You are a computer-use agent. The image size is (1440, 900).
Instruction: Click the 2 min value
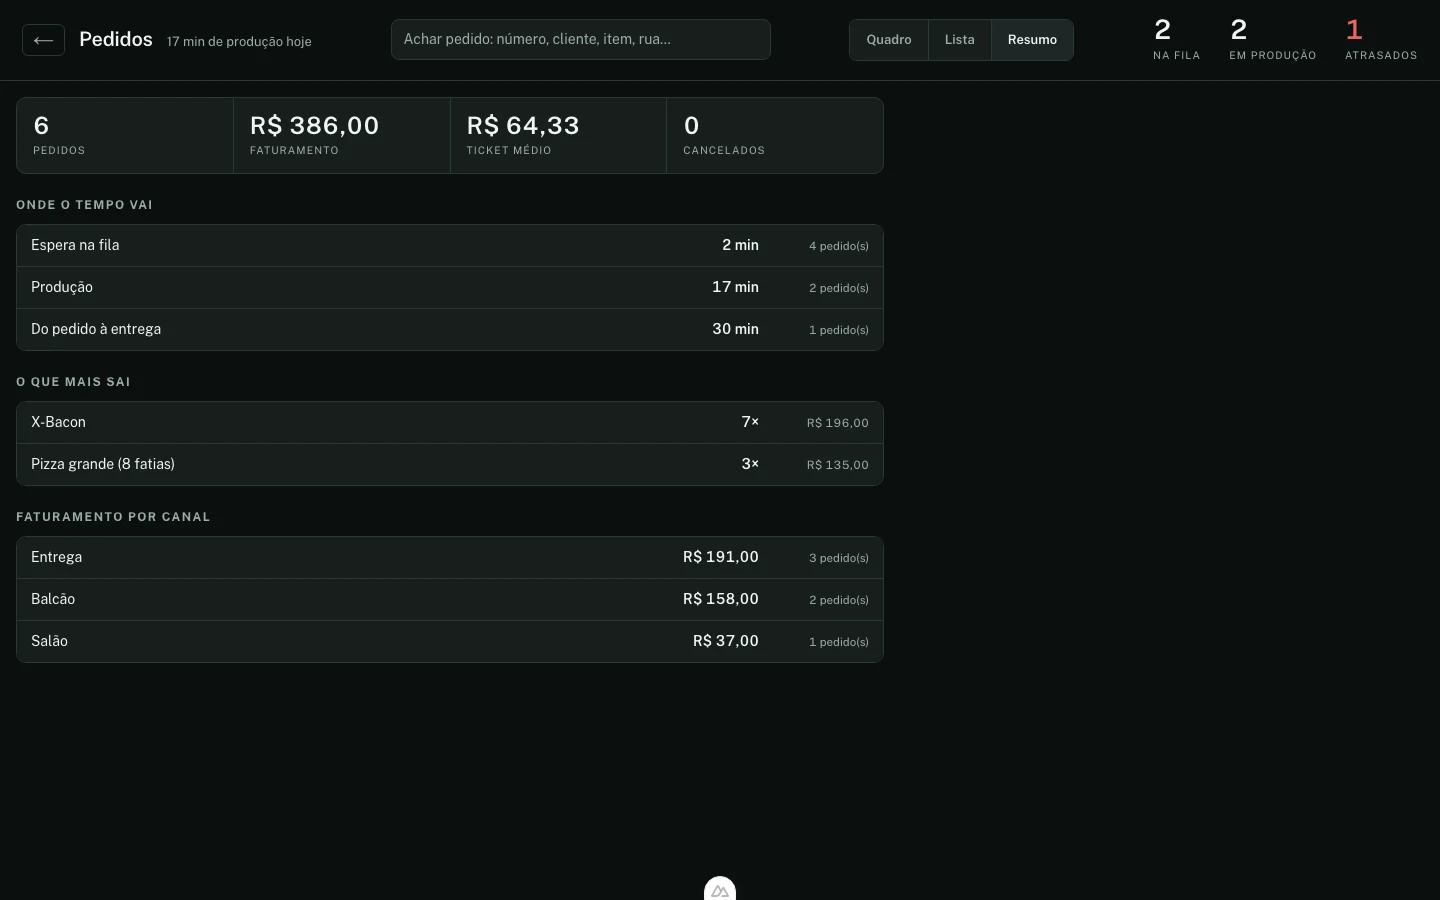coord(740,245)
